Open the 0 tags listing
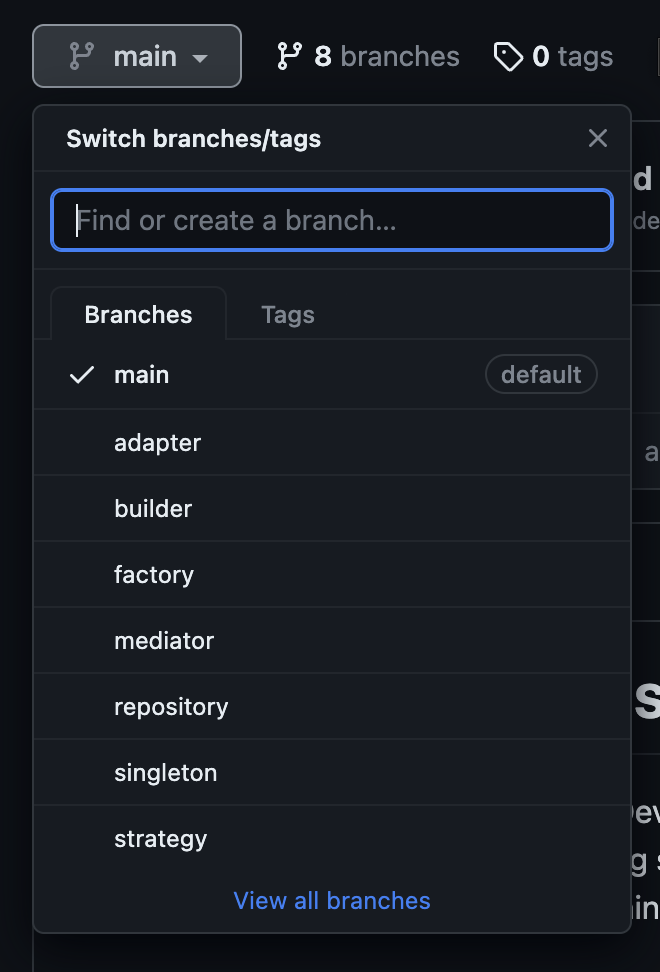 [553, 56]
